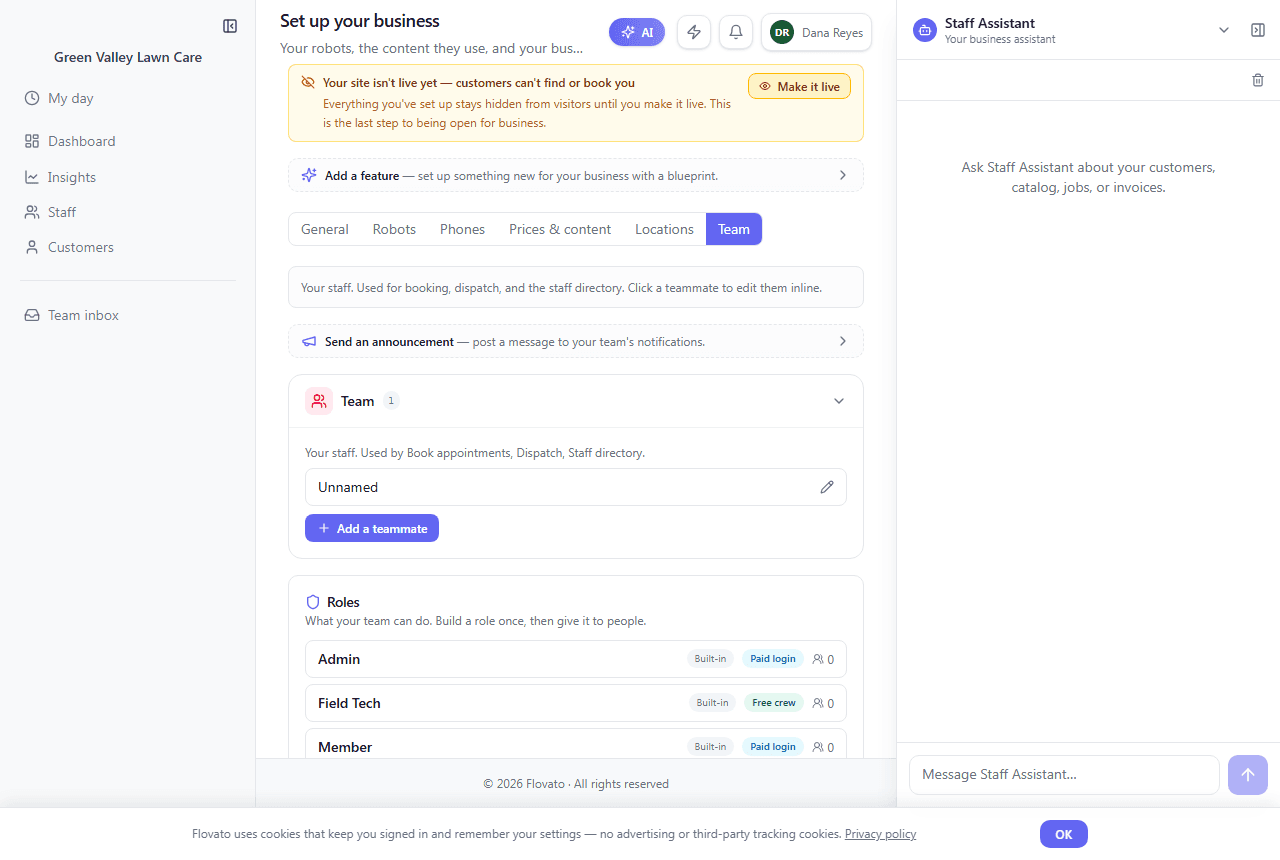Expand the Staff Assistant dropdown chevron
This screenshot has width=1280, height=860.
point(1224,30)
